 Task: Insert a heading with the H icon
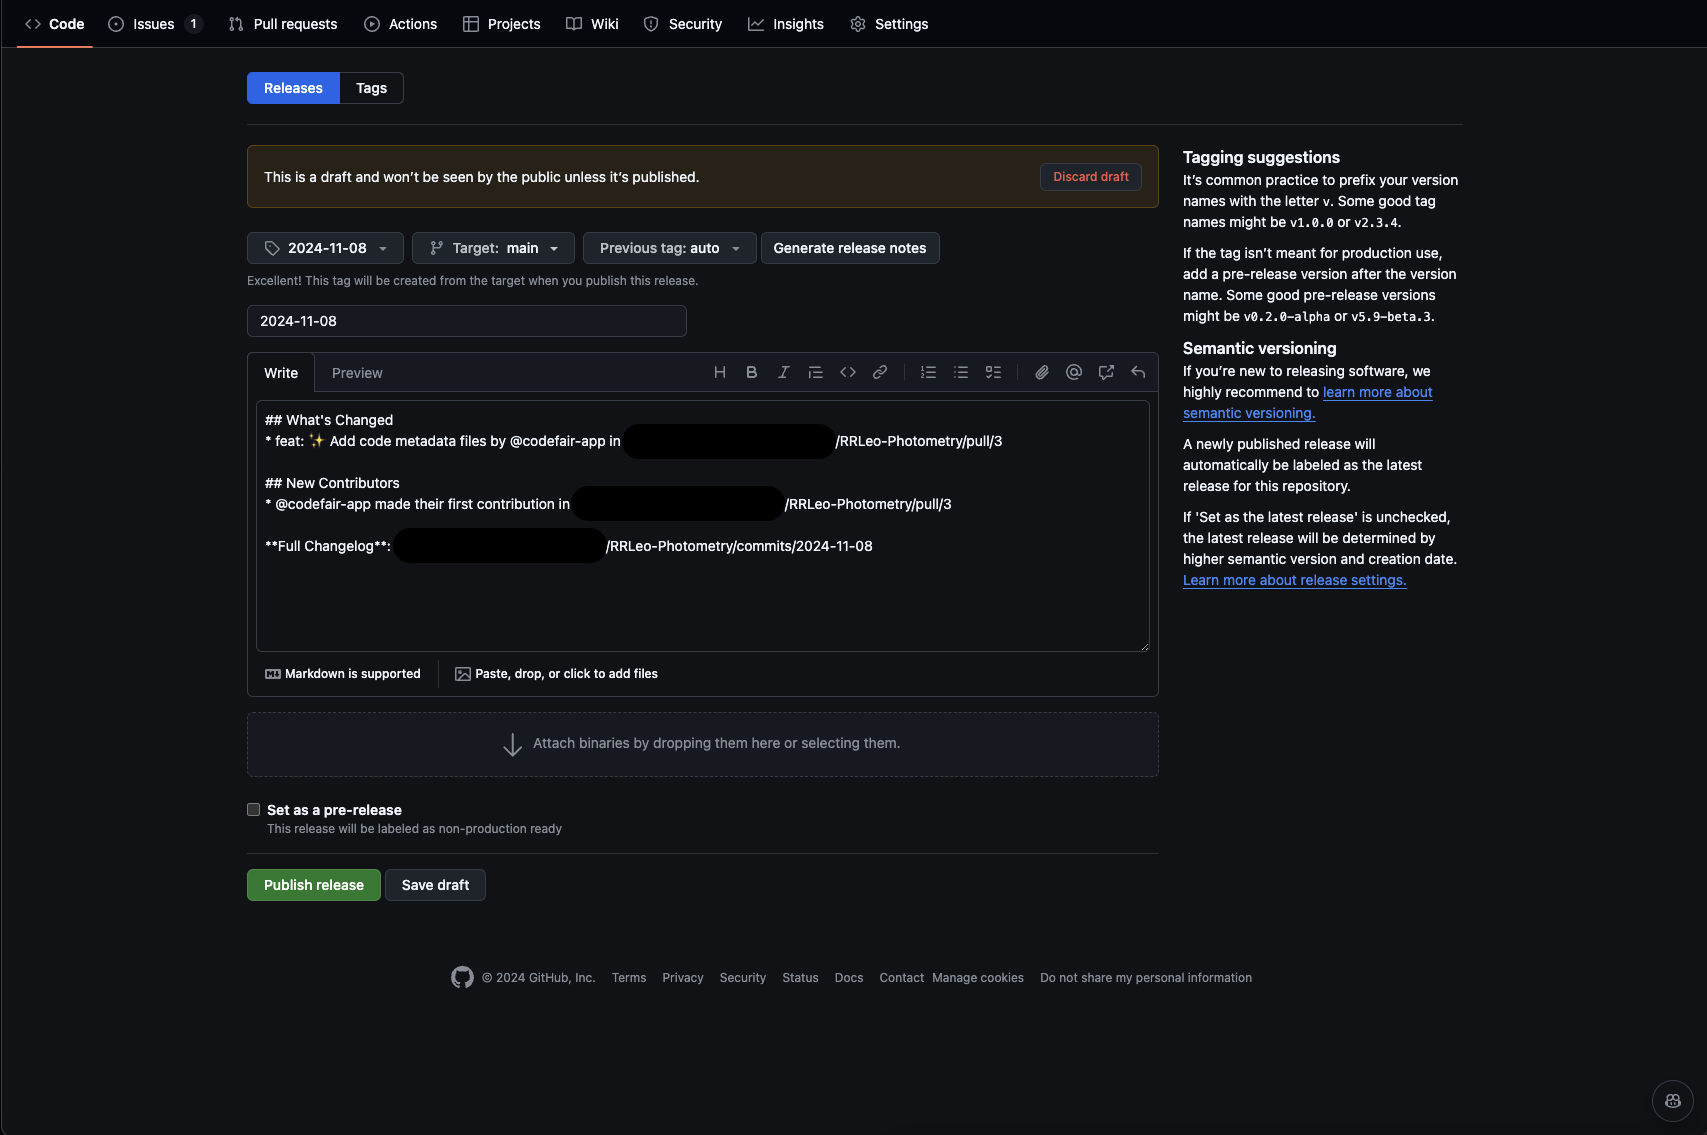click(x=720, y=372)
